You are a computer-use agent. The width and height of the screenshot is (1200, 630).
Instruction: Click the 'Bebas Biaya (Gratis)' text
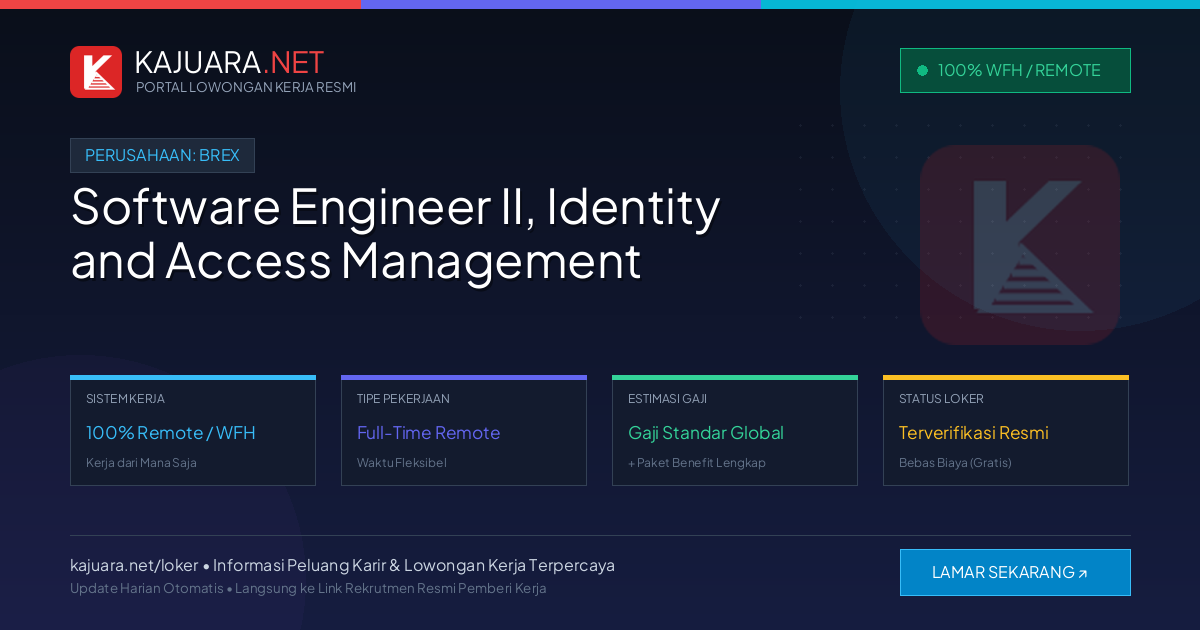(955, 463)
